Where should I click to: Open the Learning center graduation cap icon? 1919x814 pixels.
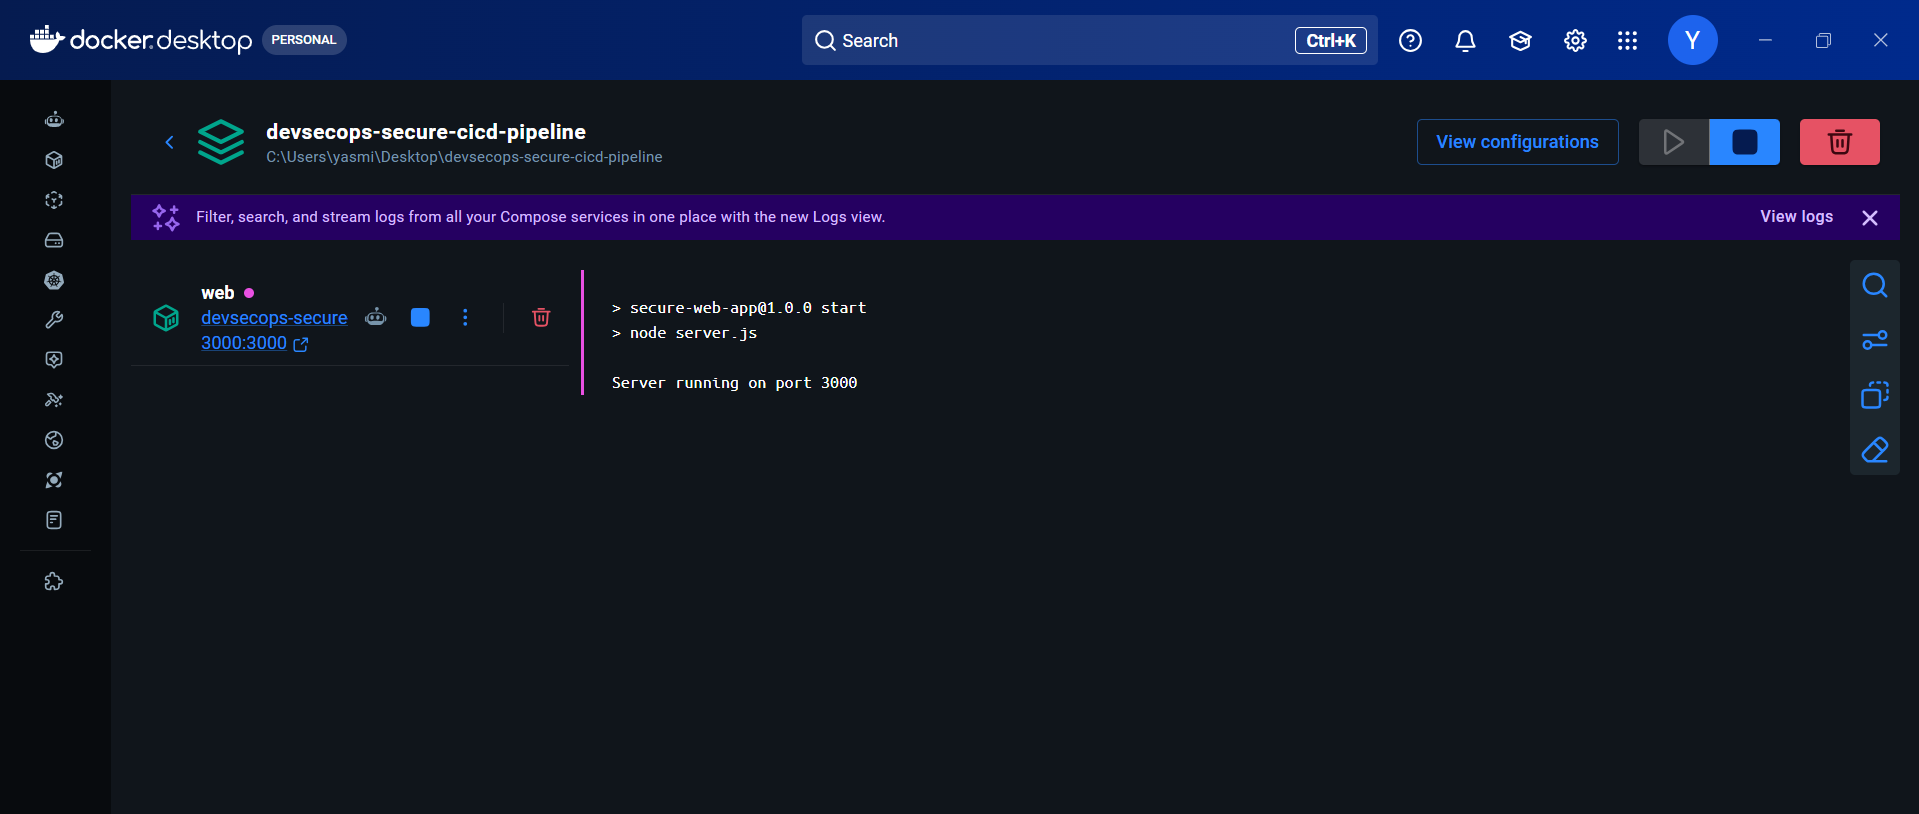[1520, 40]
